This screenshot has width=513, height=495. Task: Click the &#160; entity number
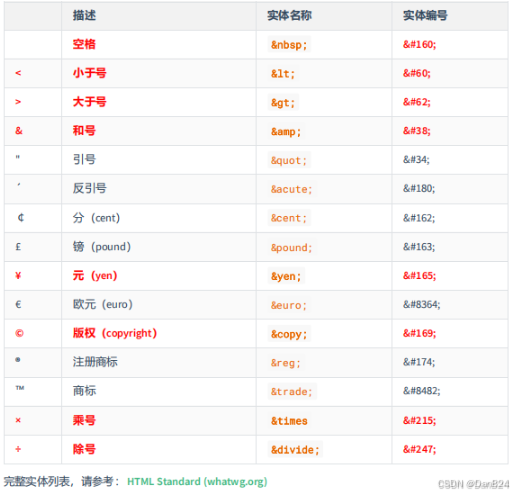coord(419,44)
